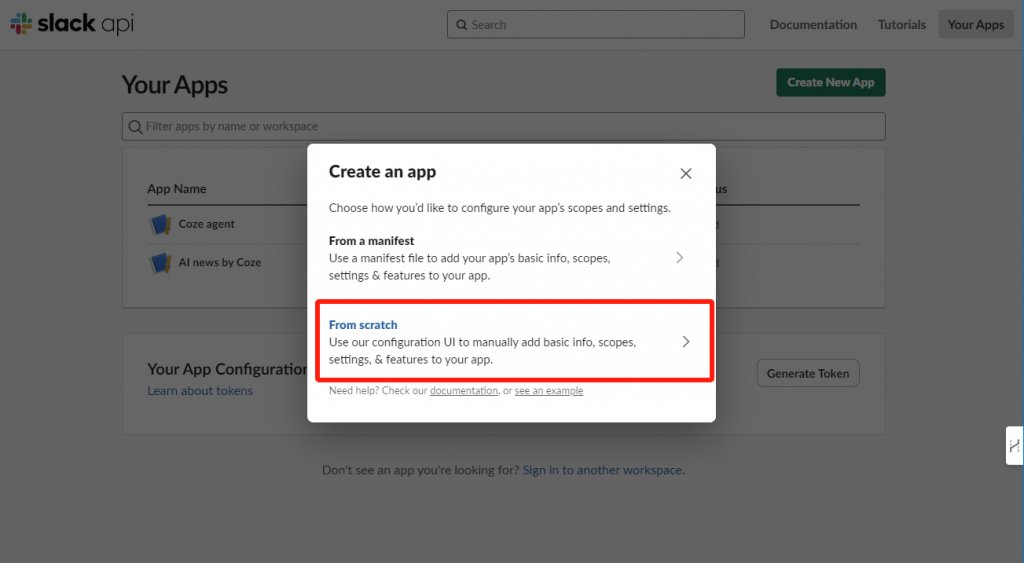Click the Your App Configuration heading
This screenshot has height=563, width=1024.
click(227, 369)
